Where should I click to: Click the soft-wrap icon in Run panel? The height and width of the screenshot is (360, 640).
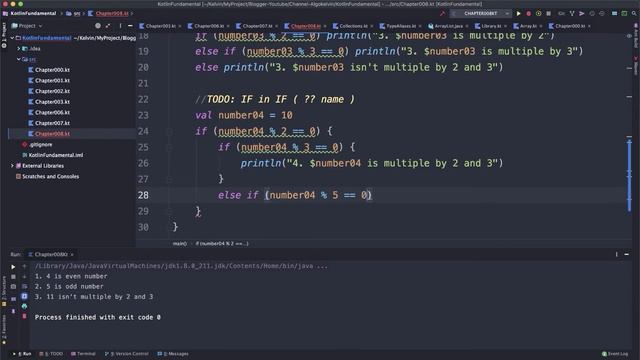click(24, 287)
